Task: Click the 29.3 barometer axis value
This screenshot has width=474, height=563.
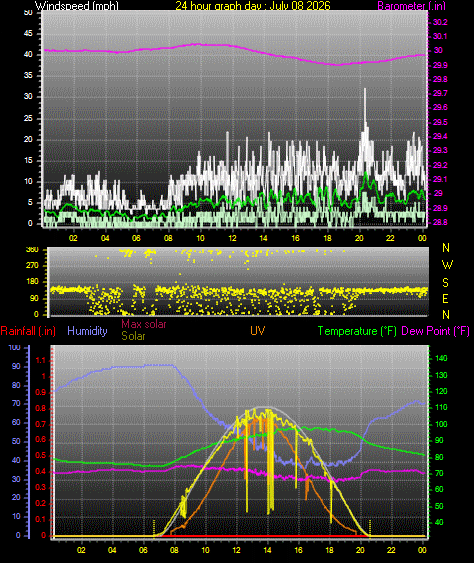Action: [x=440, y=150]
